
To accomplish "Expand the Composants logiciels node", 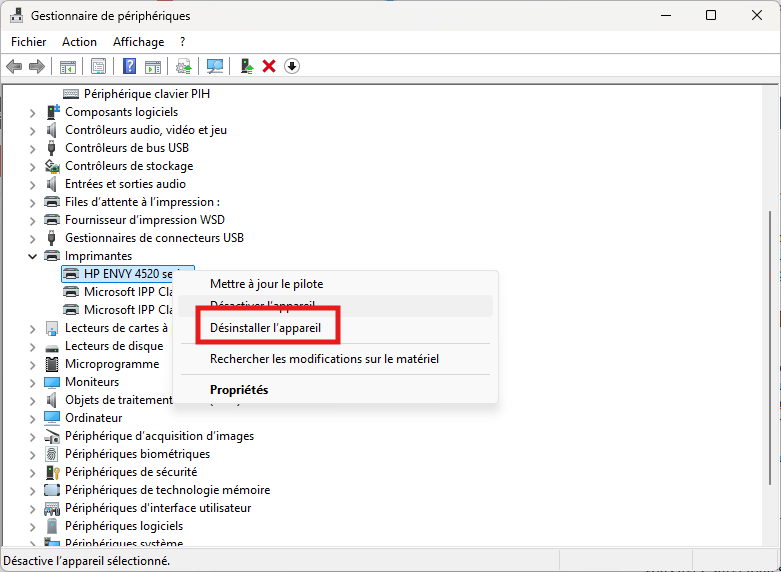I will [32, 113].
